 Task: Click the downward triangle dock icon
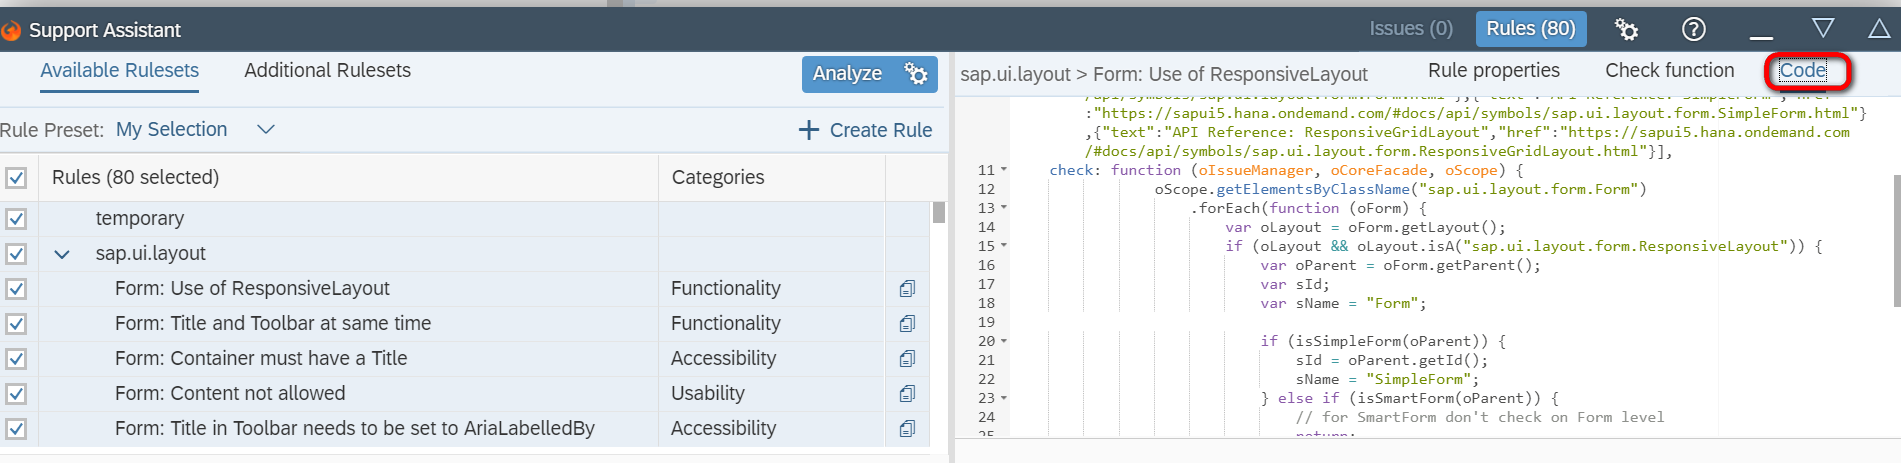coord(1823,28)
